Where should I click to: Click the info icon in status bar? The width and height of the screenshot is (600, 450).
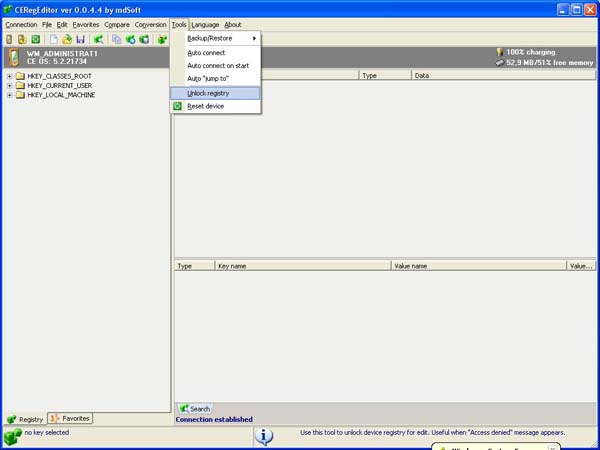[263, 436]
